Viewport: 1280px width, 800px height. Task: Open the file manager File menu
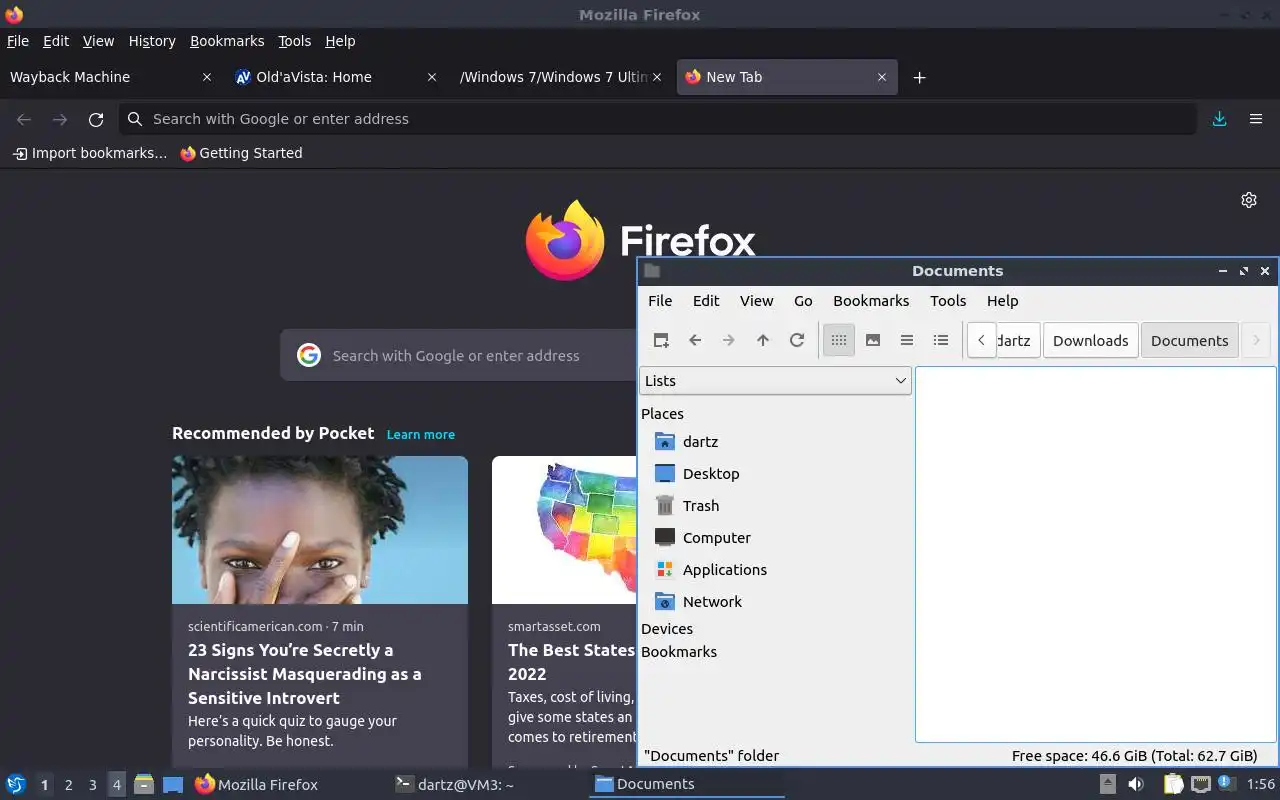(660, 301)
